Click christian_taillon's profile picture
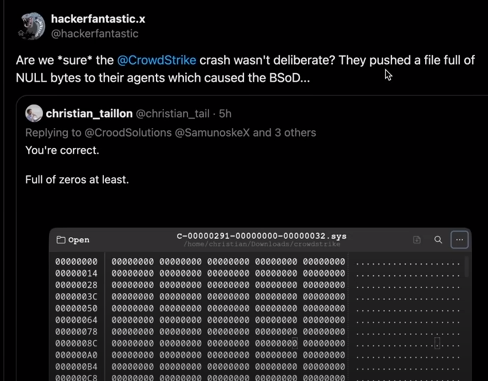The height and width of the screenshot is (381, 488). pyautogui.click(x=34, y=113)
